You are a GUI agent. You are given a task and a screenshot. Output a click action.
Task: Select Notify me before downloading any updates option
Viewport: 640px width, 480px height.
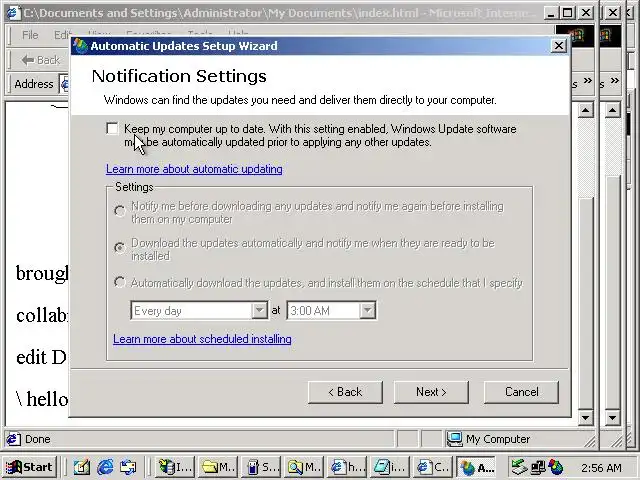click(x=120, y=211)
